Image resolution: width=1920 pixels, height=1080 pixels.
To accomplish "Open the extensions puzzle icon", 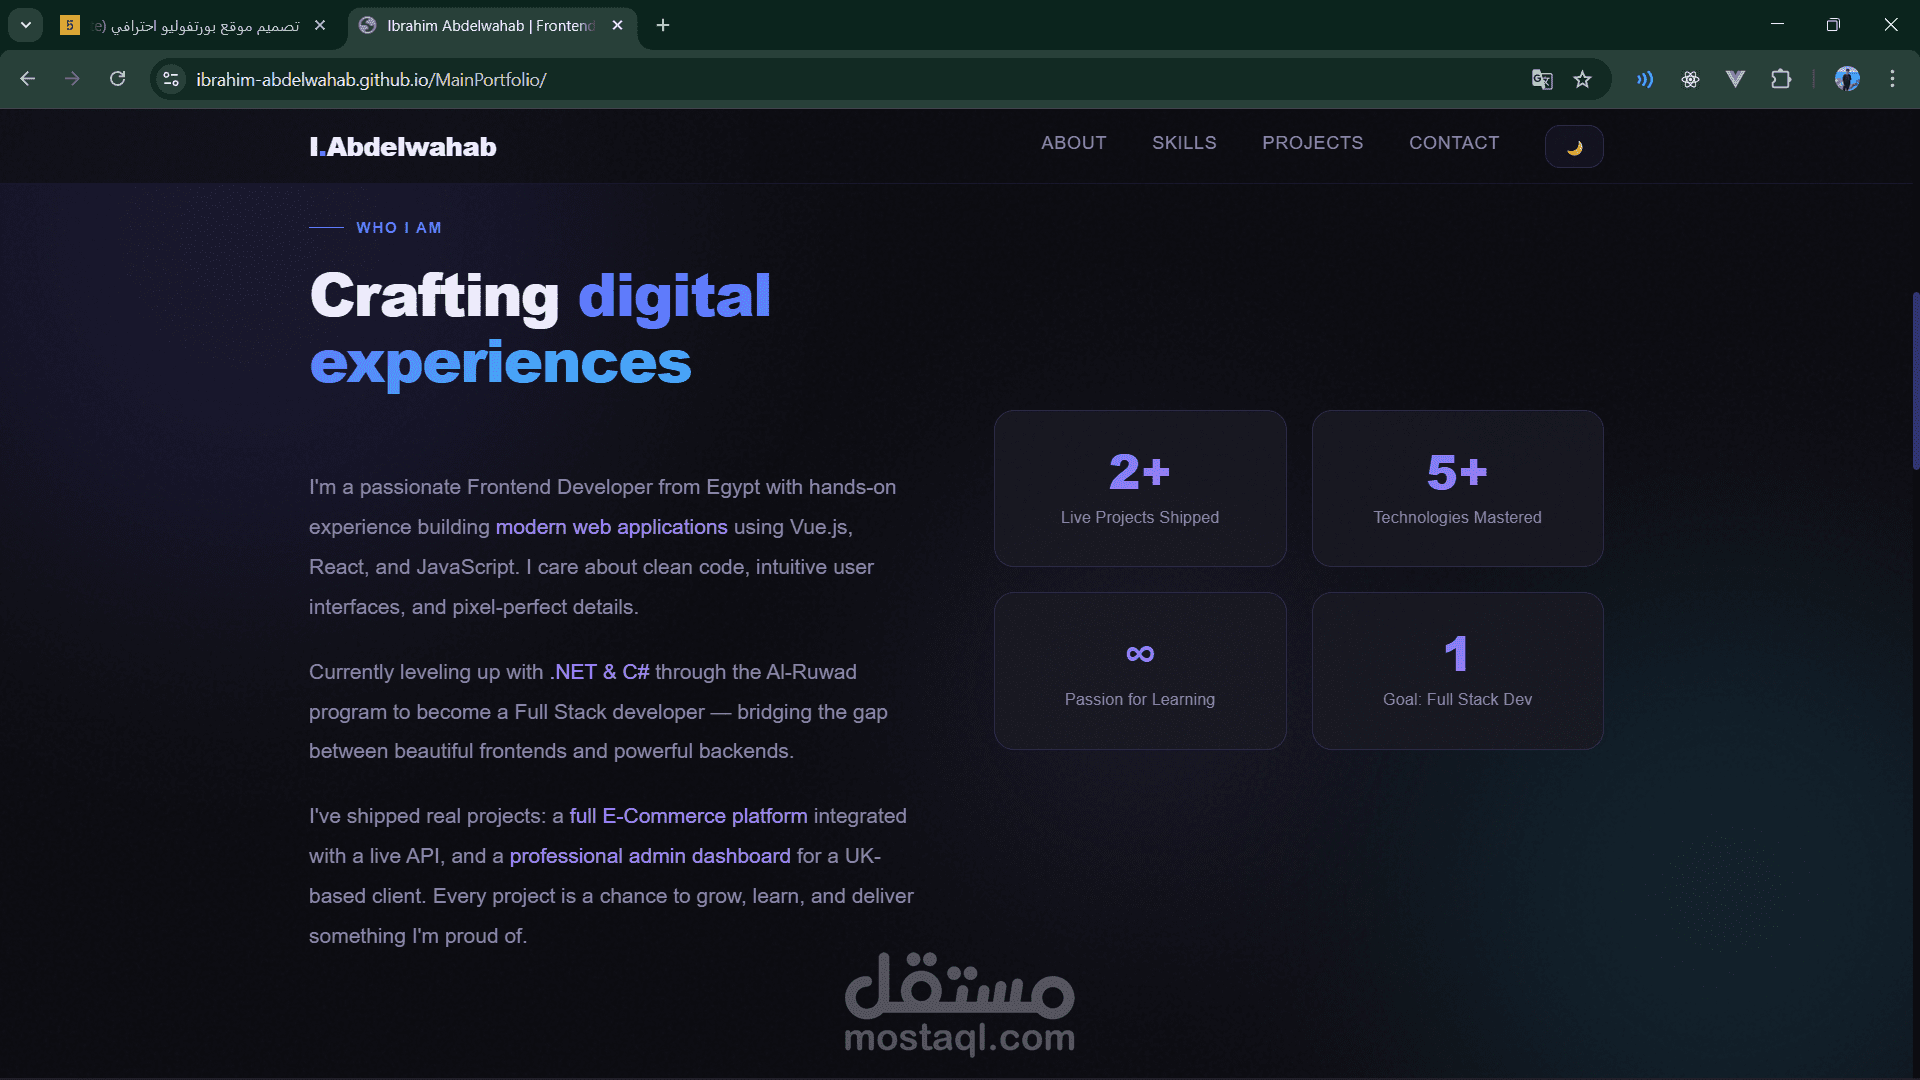I will (1780, 80).
